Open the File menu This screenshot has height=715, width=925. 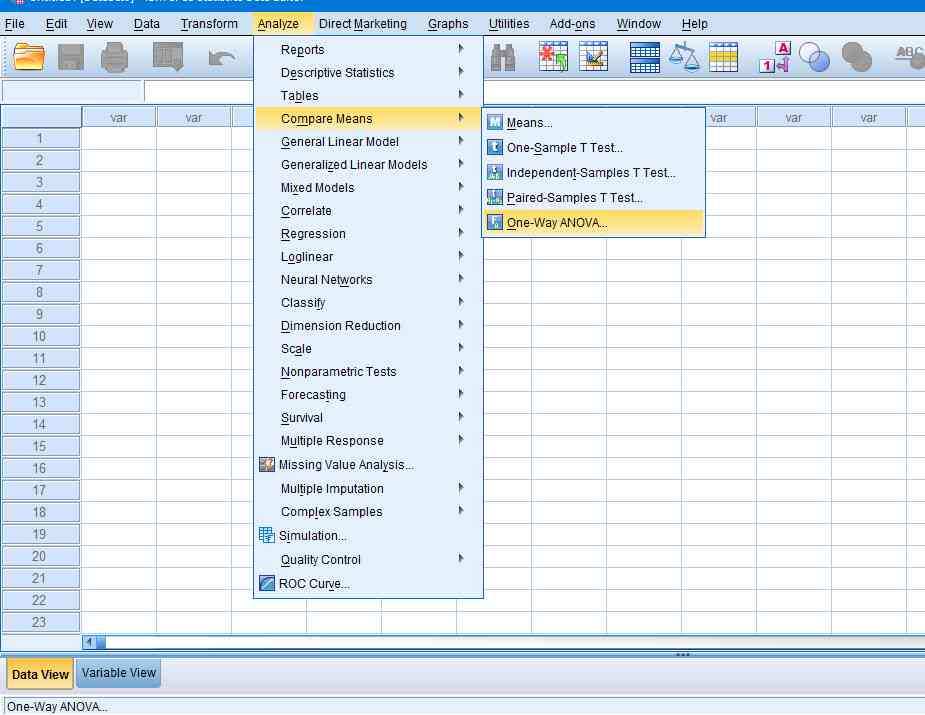pyautogui.click(x=15, y=24)
